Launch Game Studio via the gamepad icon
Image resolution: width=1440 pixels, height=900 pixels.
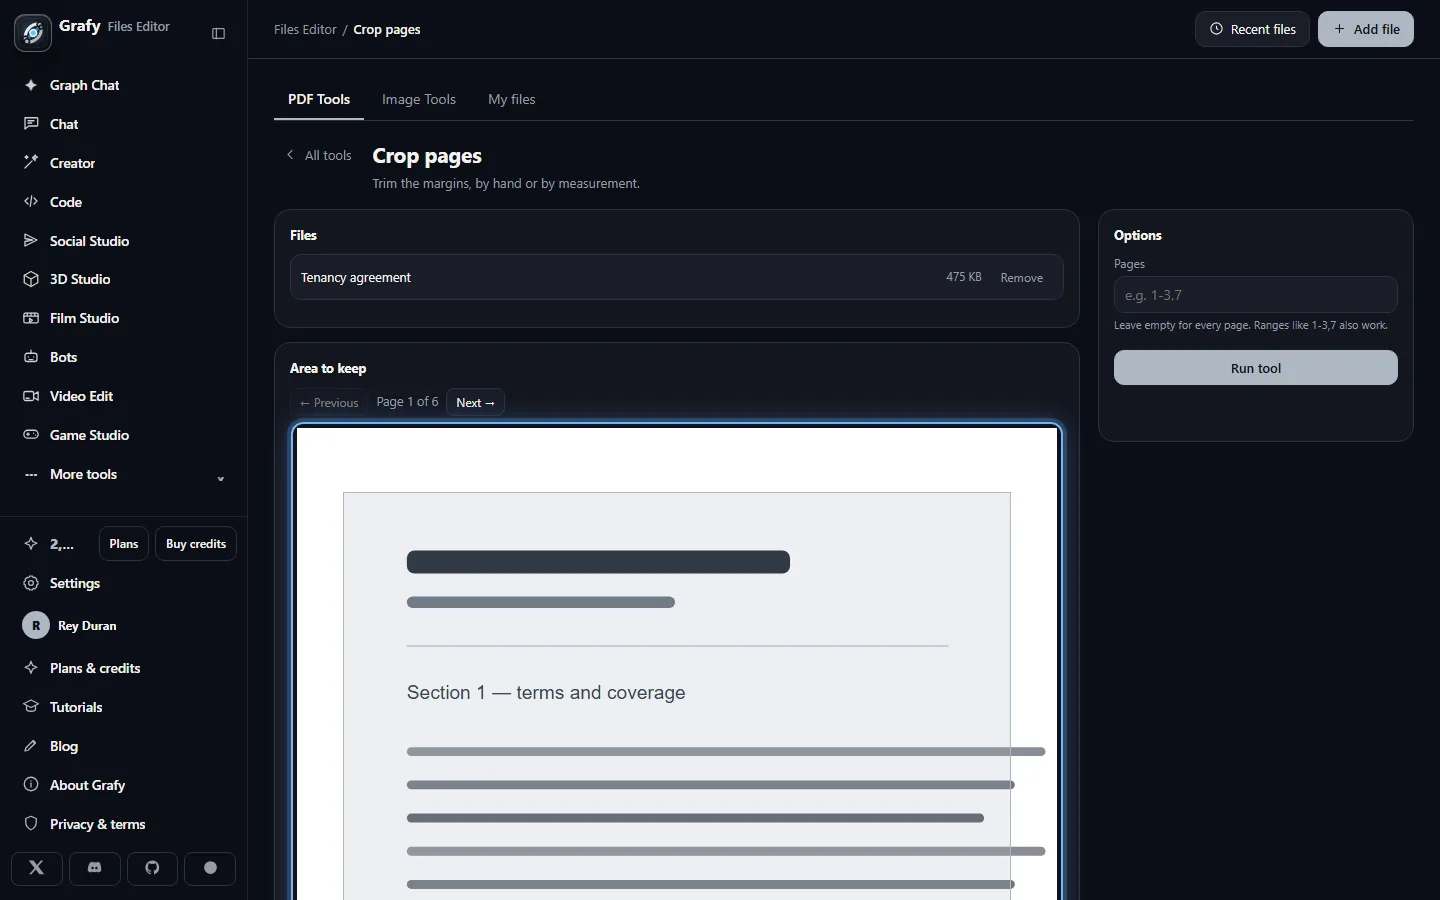31,435
